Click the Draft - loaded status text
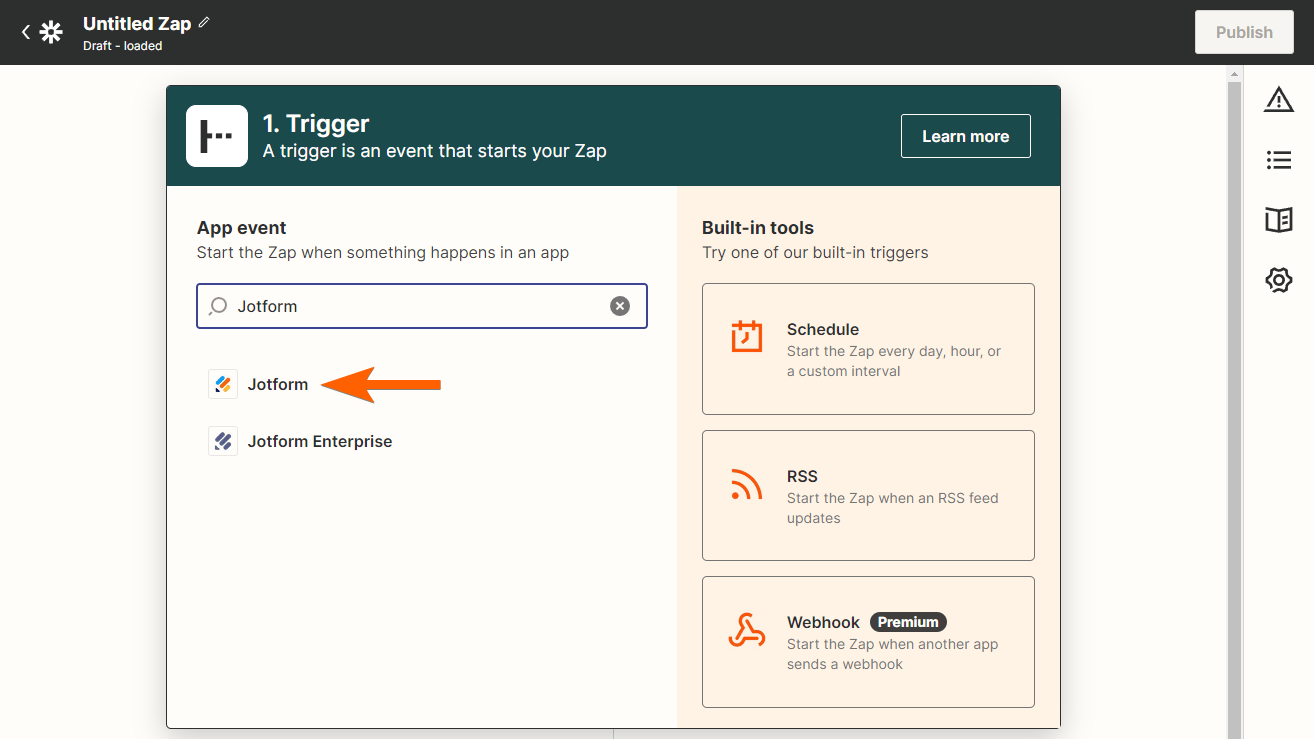Screen dimensions: 1314x739 tap(122, 46)
